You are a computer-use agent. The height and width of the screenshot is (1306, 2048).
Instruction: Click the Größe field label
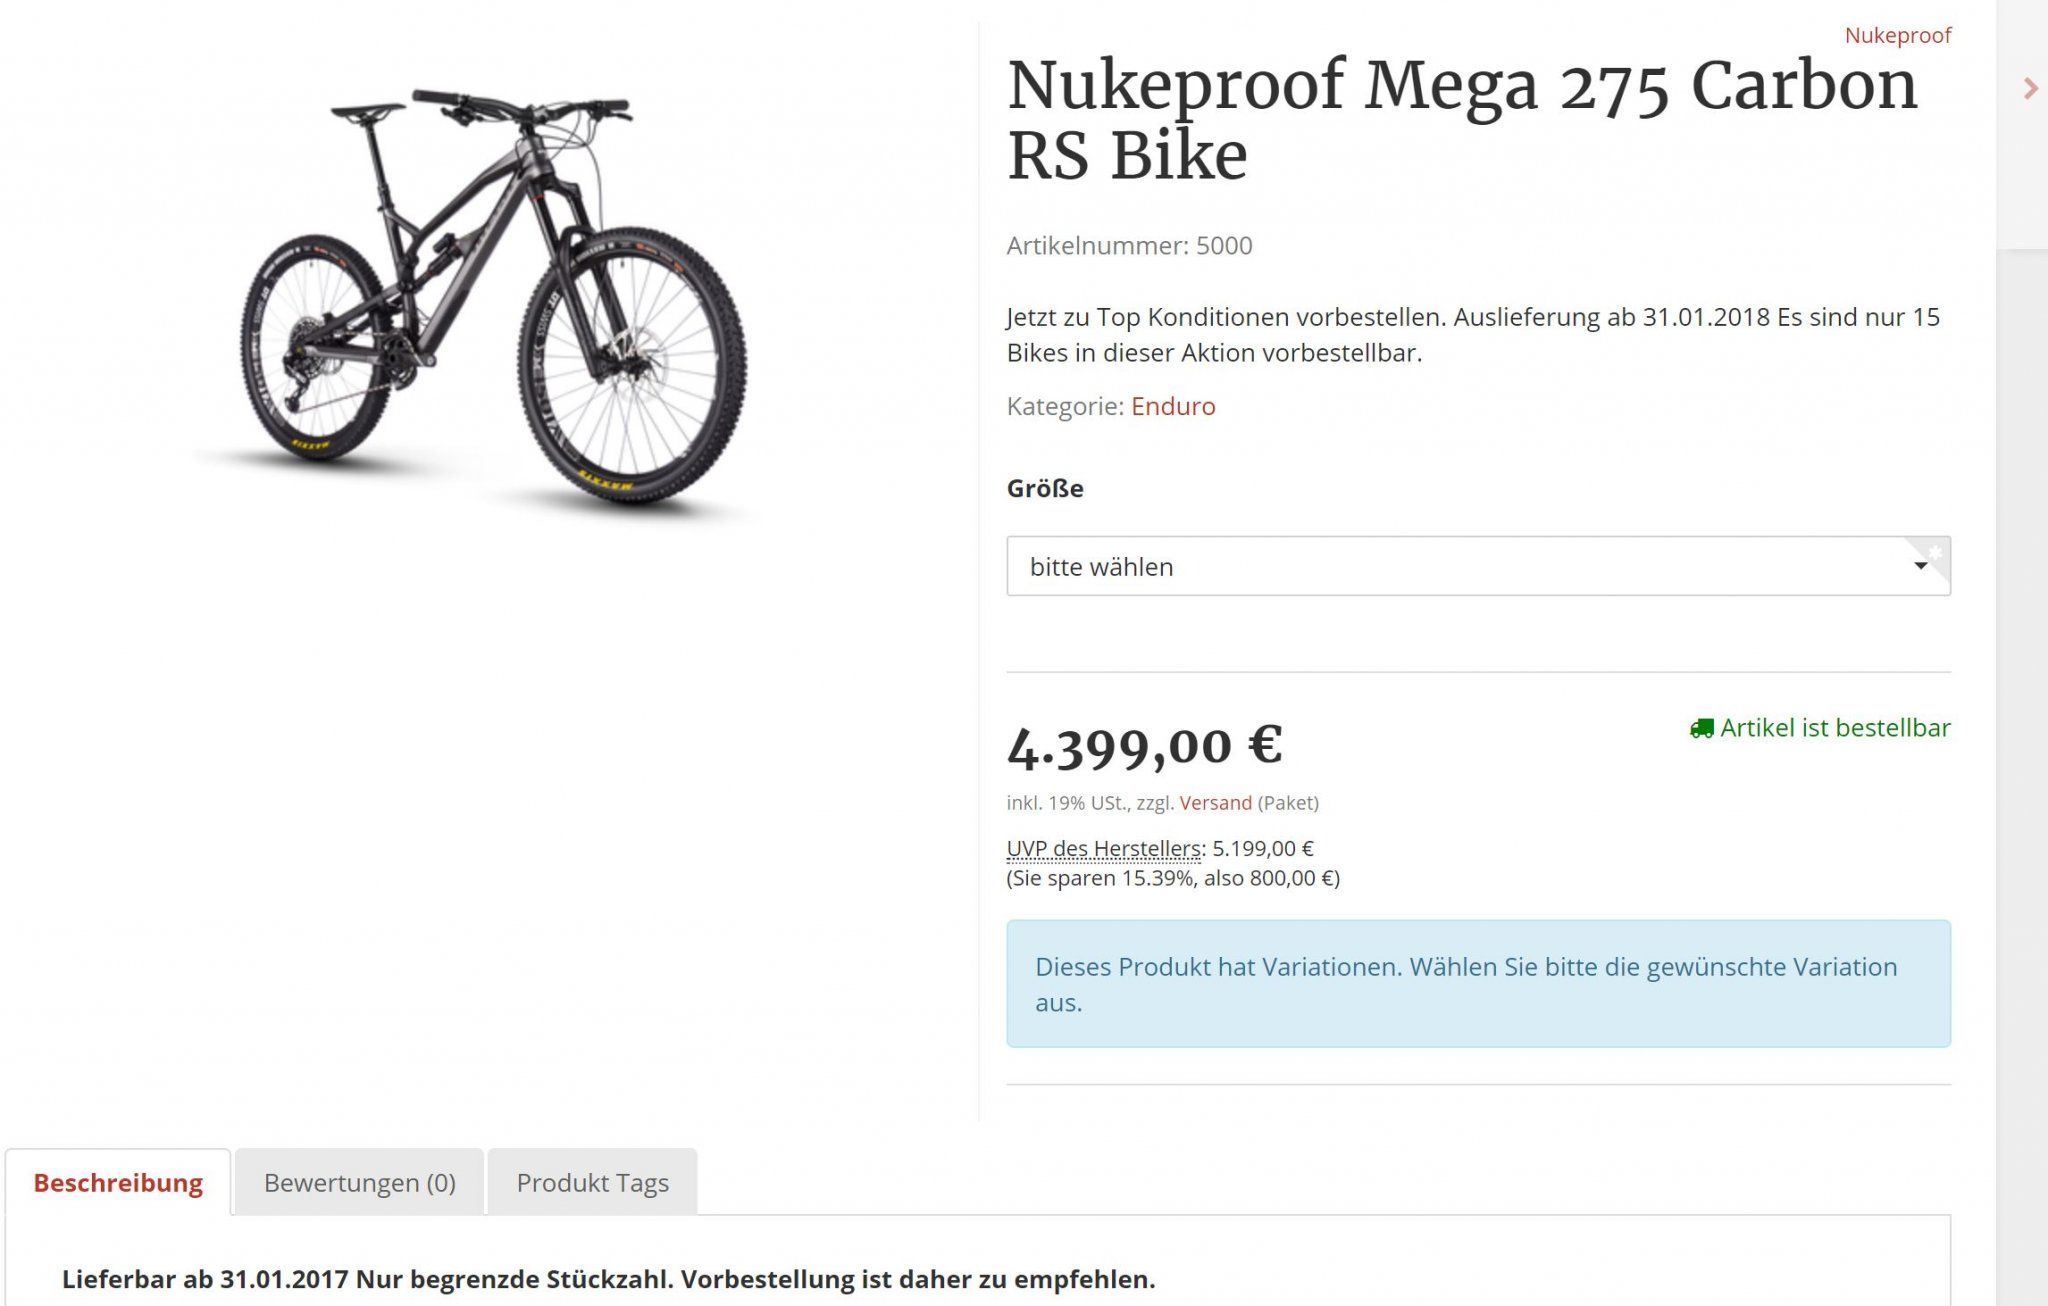(1045, 489)
